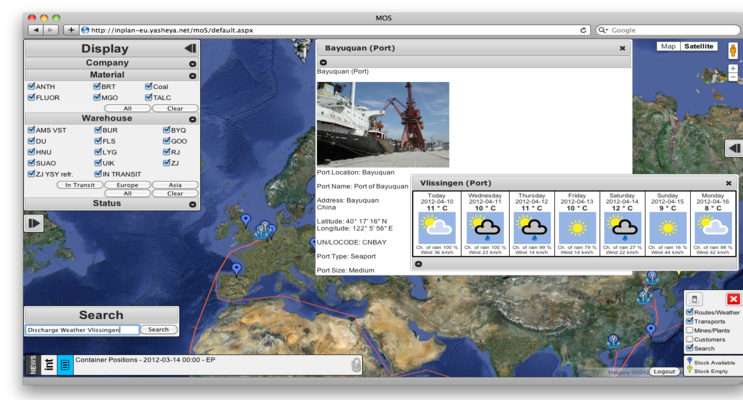Zoom out the map with minus control
This screenshot has width=743, height=400.
point(733,77)
